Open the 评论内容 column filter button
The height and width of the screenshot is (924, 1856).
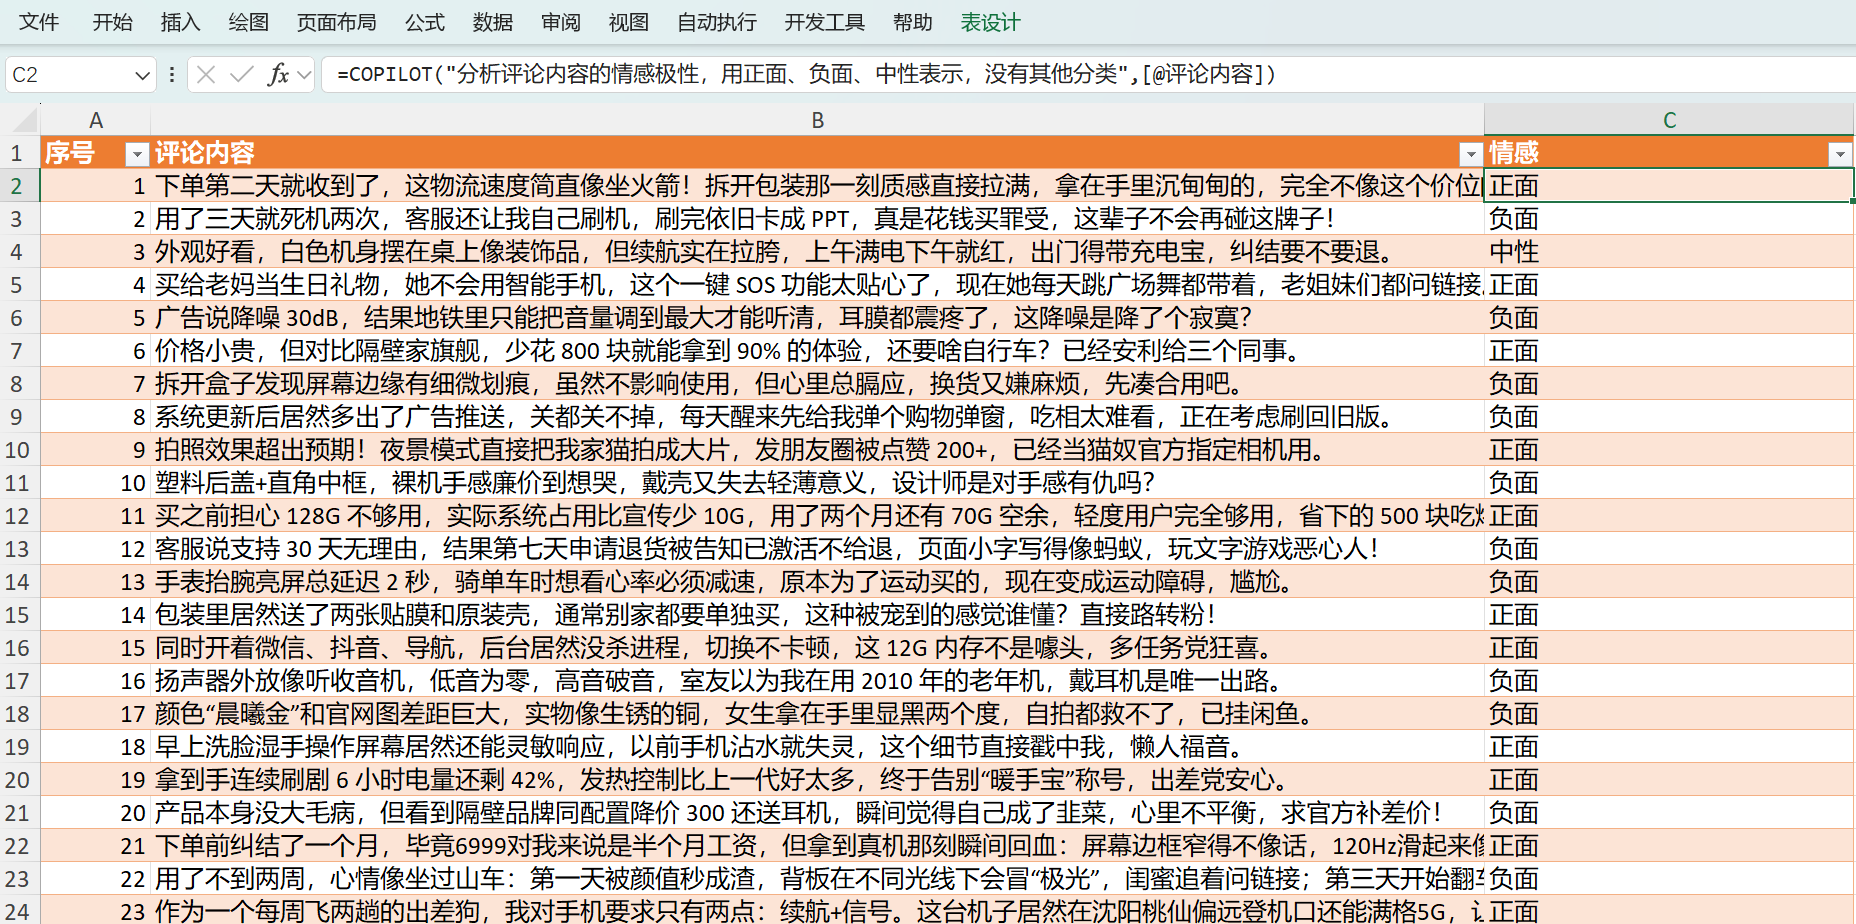point(1469,154)
